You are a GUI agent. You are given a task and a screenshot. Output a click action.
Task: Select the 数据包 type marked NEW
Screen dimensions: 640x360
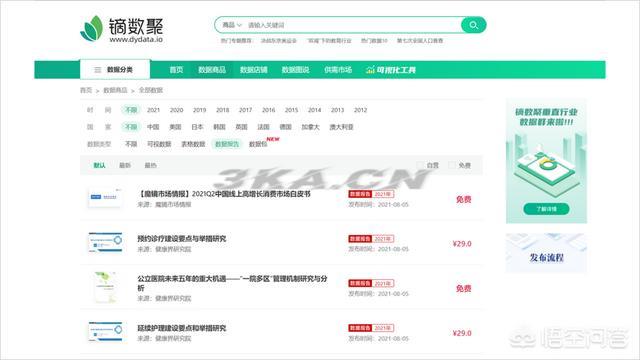click(258, 144)
